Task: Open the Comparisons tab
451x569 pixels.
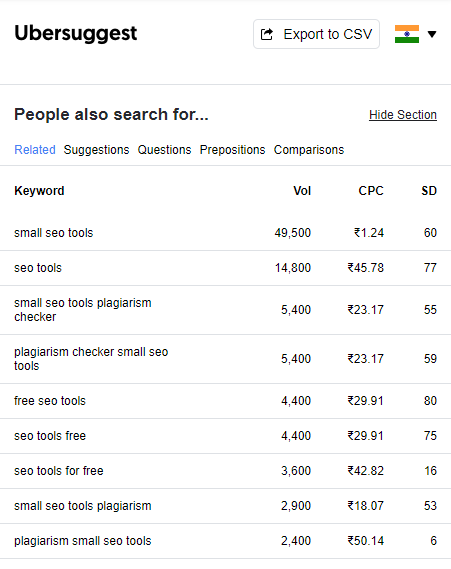Action: click(309, 150)
